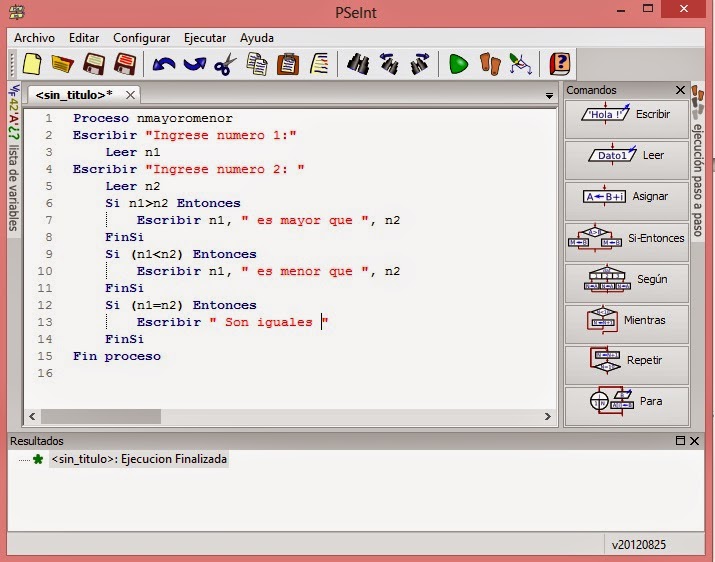Click the find previous binoculars icon

389,64
